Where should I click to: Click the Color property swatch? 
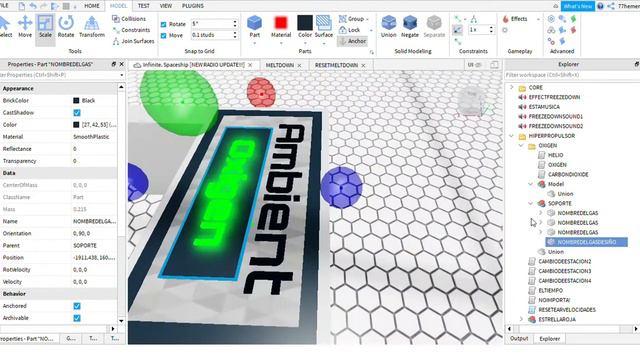point(76,124)
